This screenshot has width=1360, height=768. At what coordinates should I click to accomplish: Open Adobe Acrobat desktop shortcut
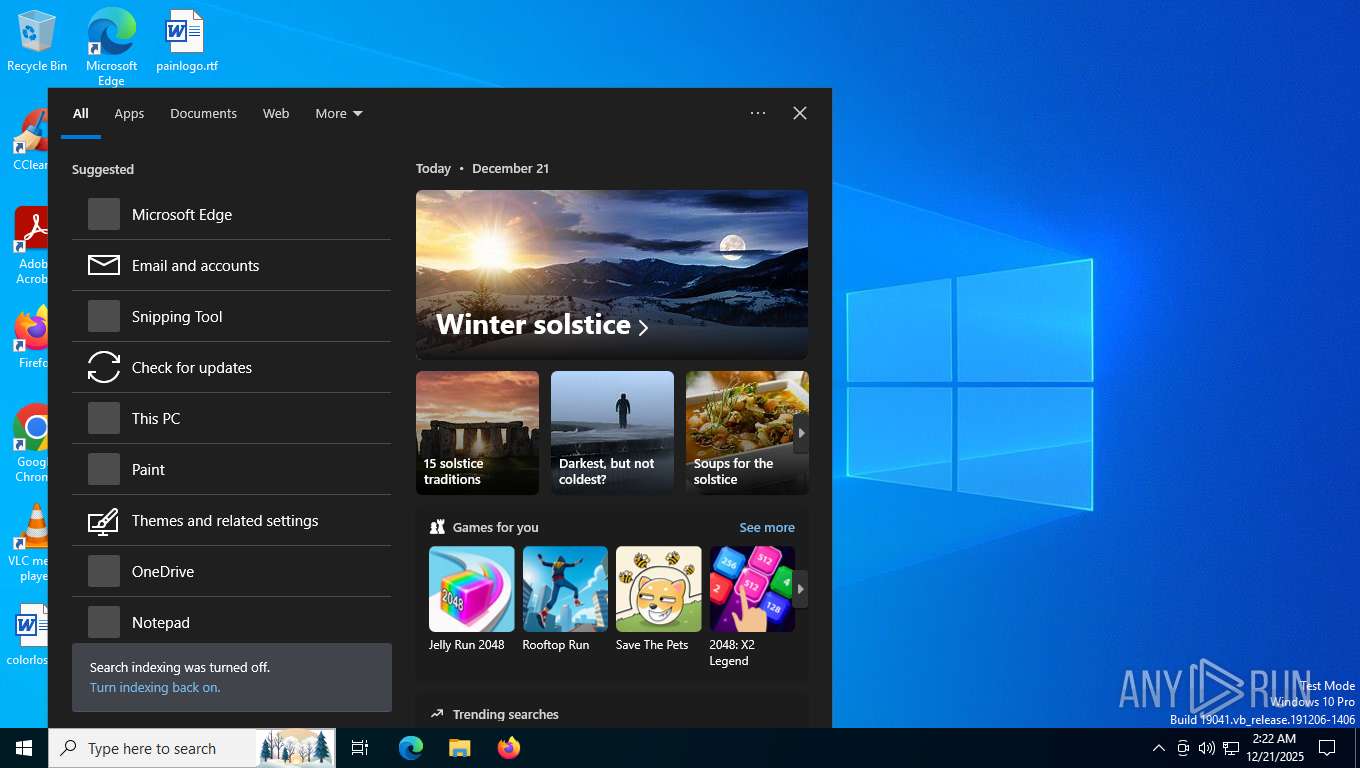click(30, 245)
